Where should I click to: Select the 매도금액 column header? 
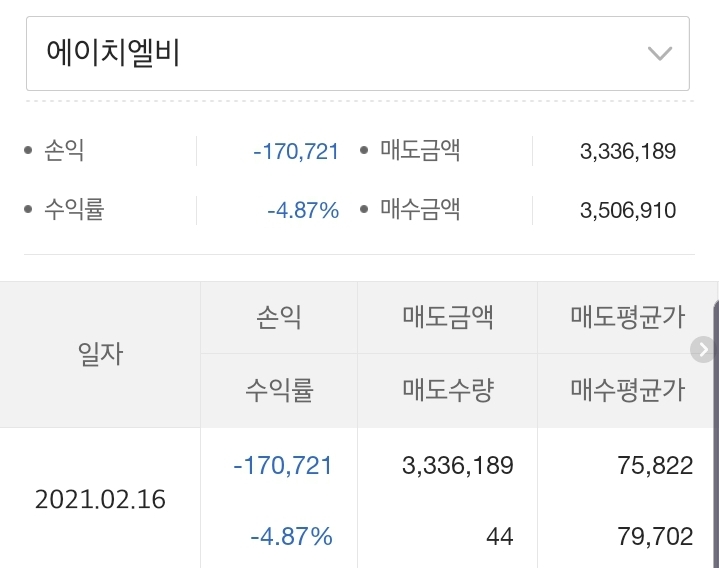(448, 318)
